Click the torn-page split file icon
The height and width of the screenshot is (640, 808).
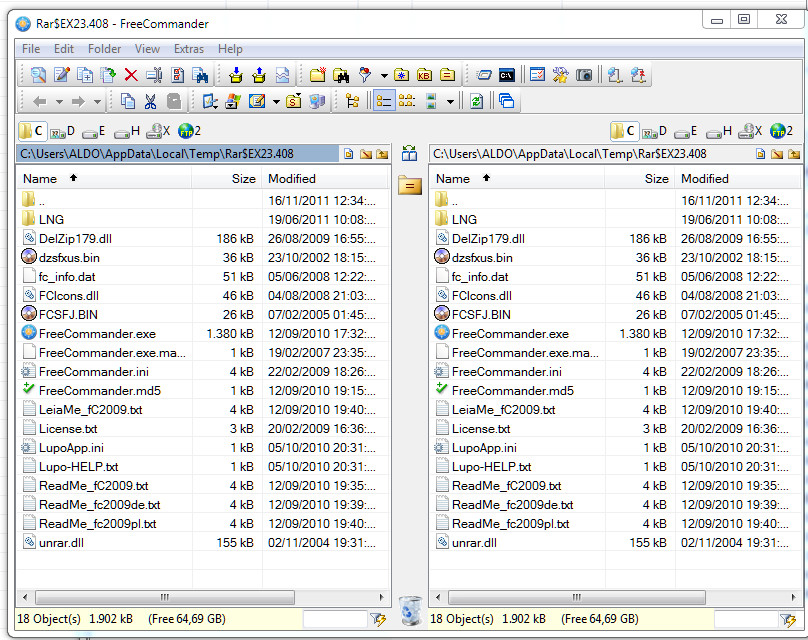(282, 75)
